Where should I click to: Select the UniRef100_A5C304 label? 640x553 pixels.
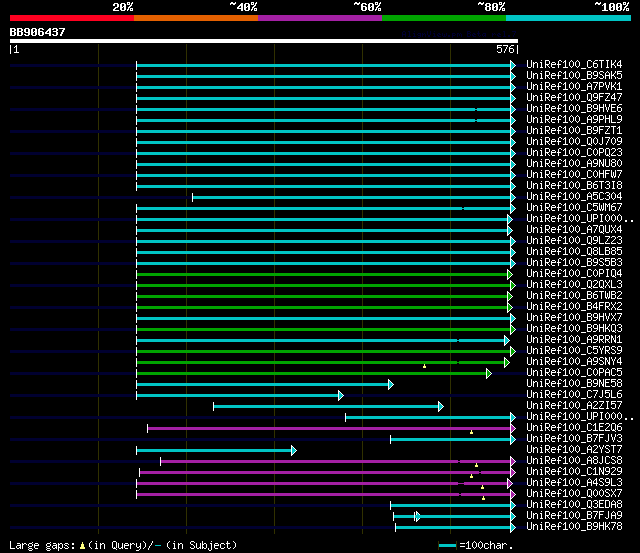(574, 197)
